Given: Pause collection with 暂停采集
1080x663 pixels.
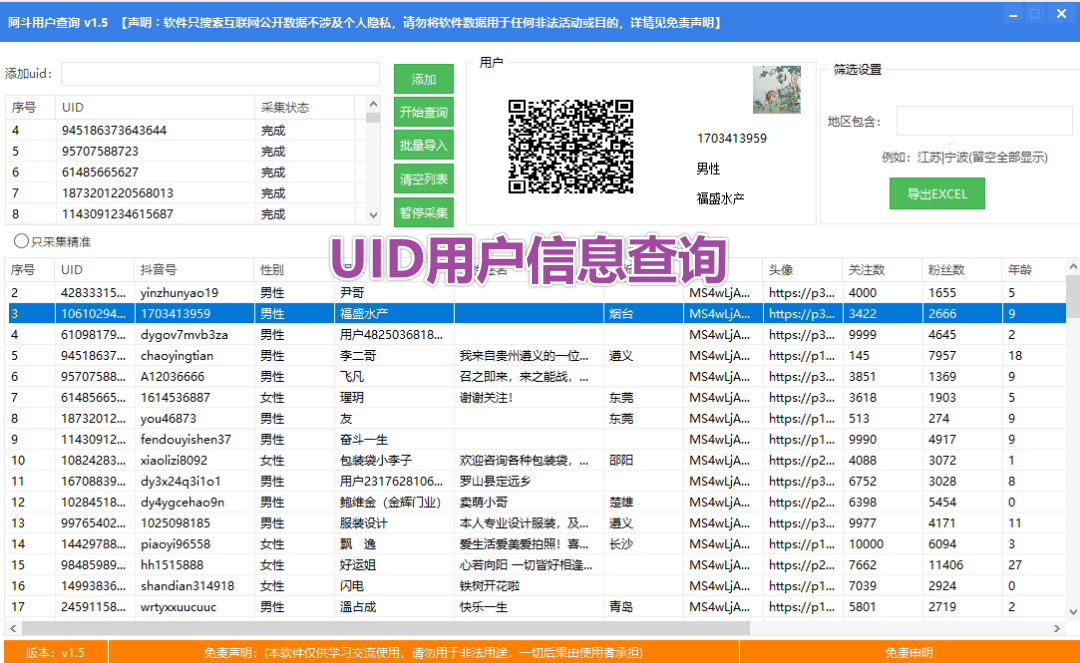Looking at the screenshot, I should [424, 213].
